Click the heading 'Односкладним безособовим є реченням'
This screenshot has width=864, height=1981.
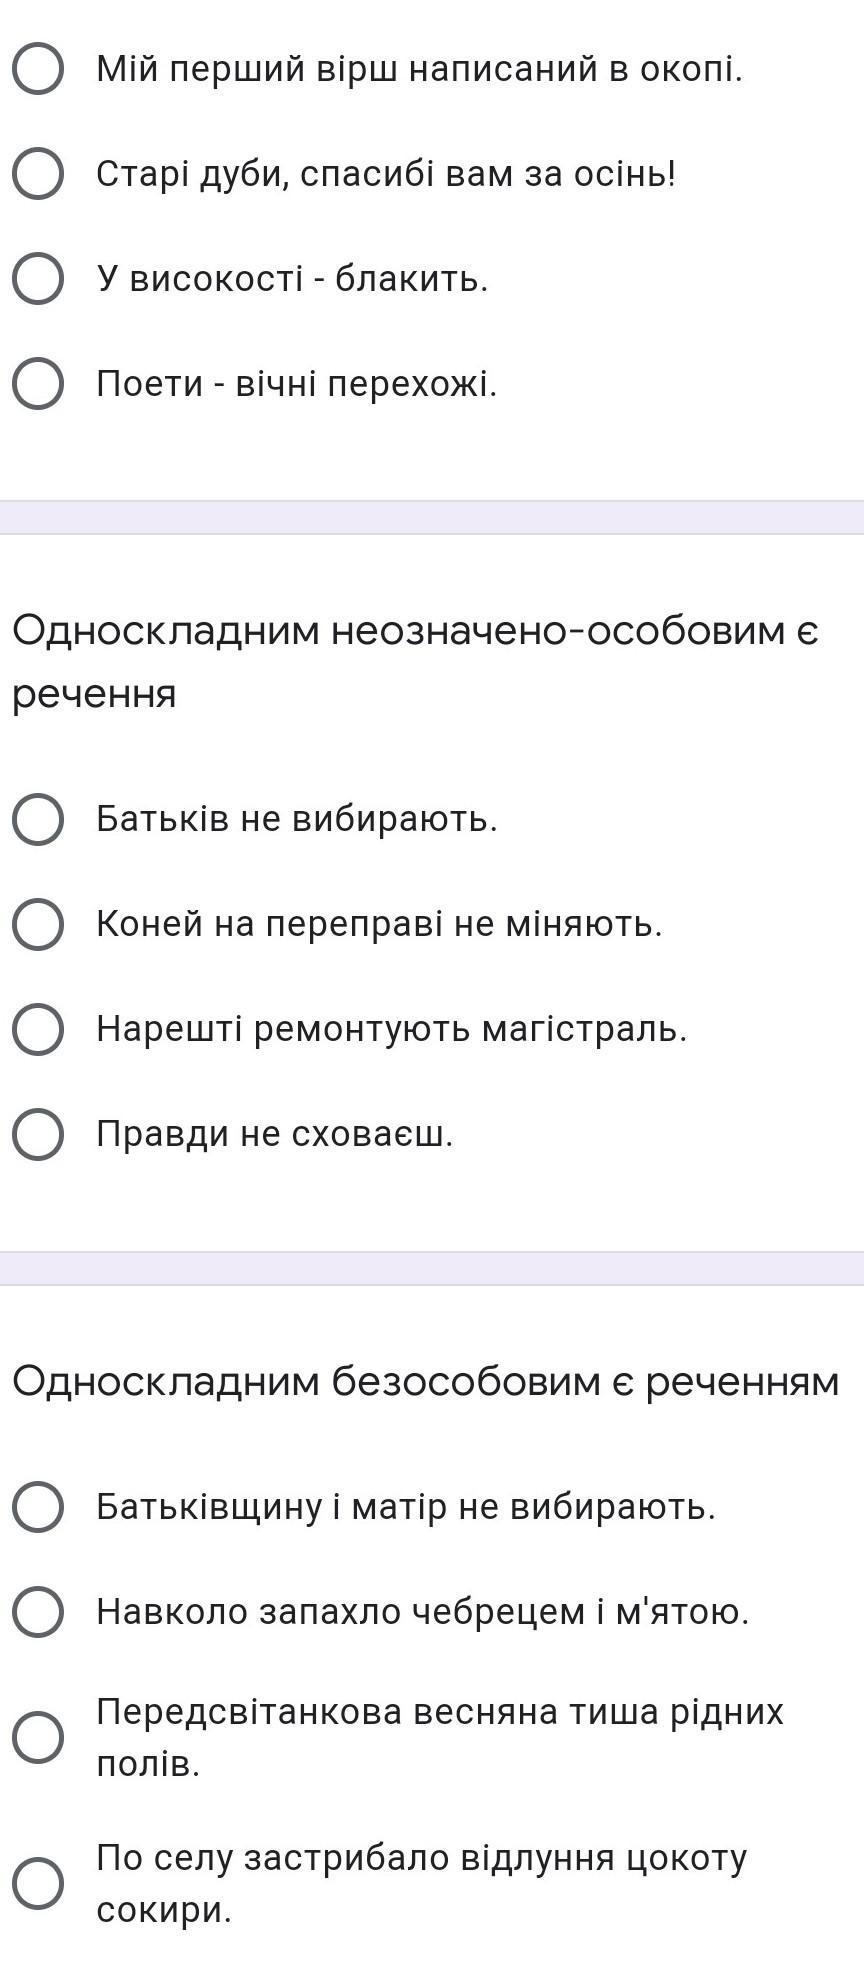coord(426,1382)
